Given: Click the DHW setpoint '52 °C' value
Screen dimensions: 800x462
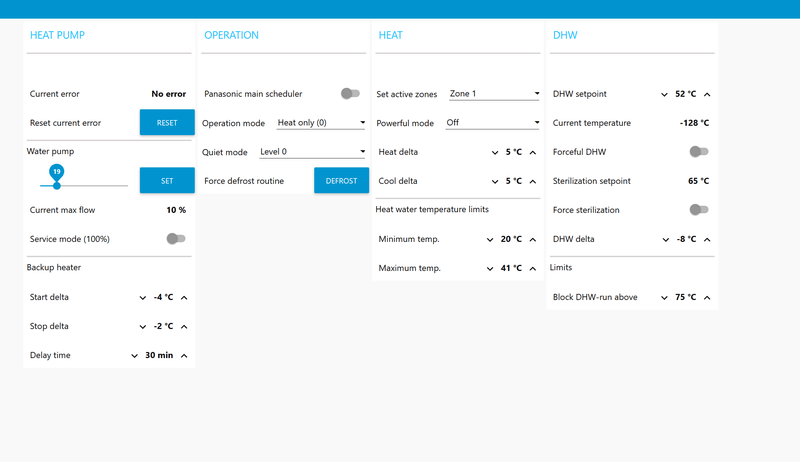Looking at the screenshot, I should pos(685,94).
